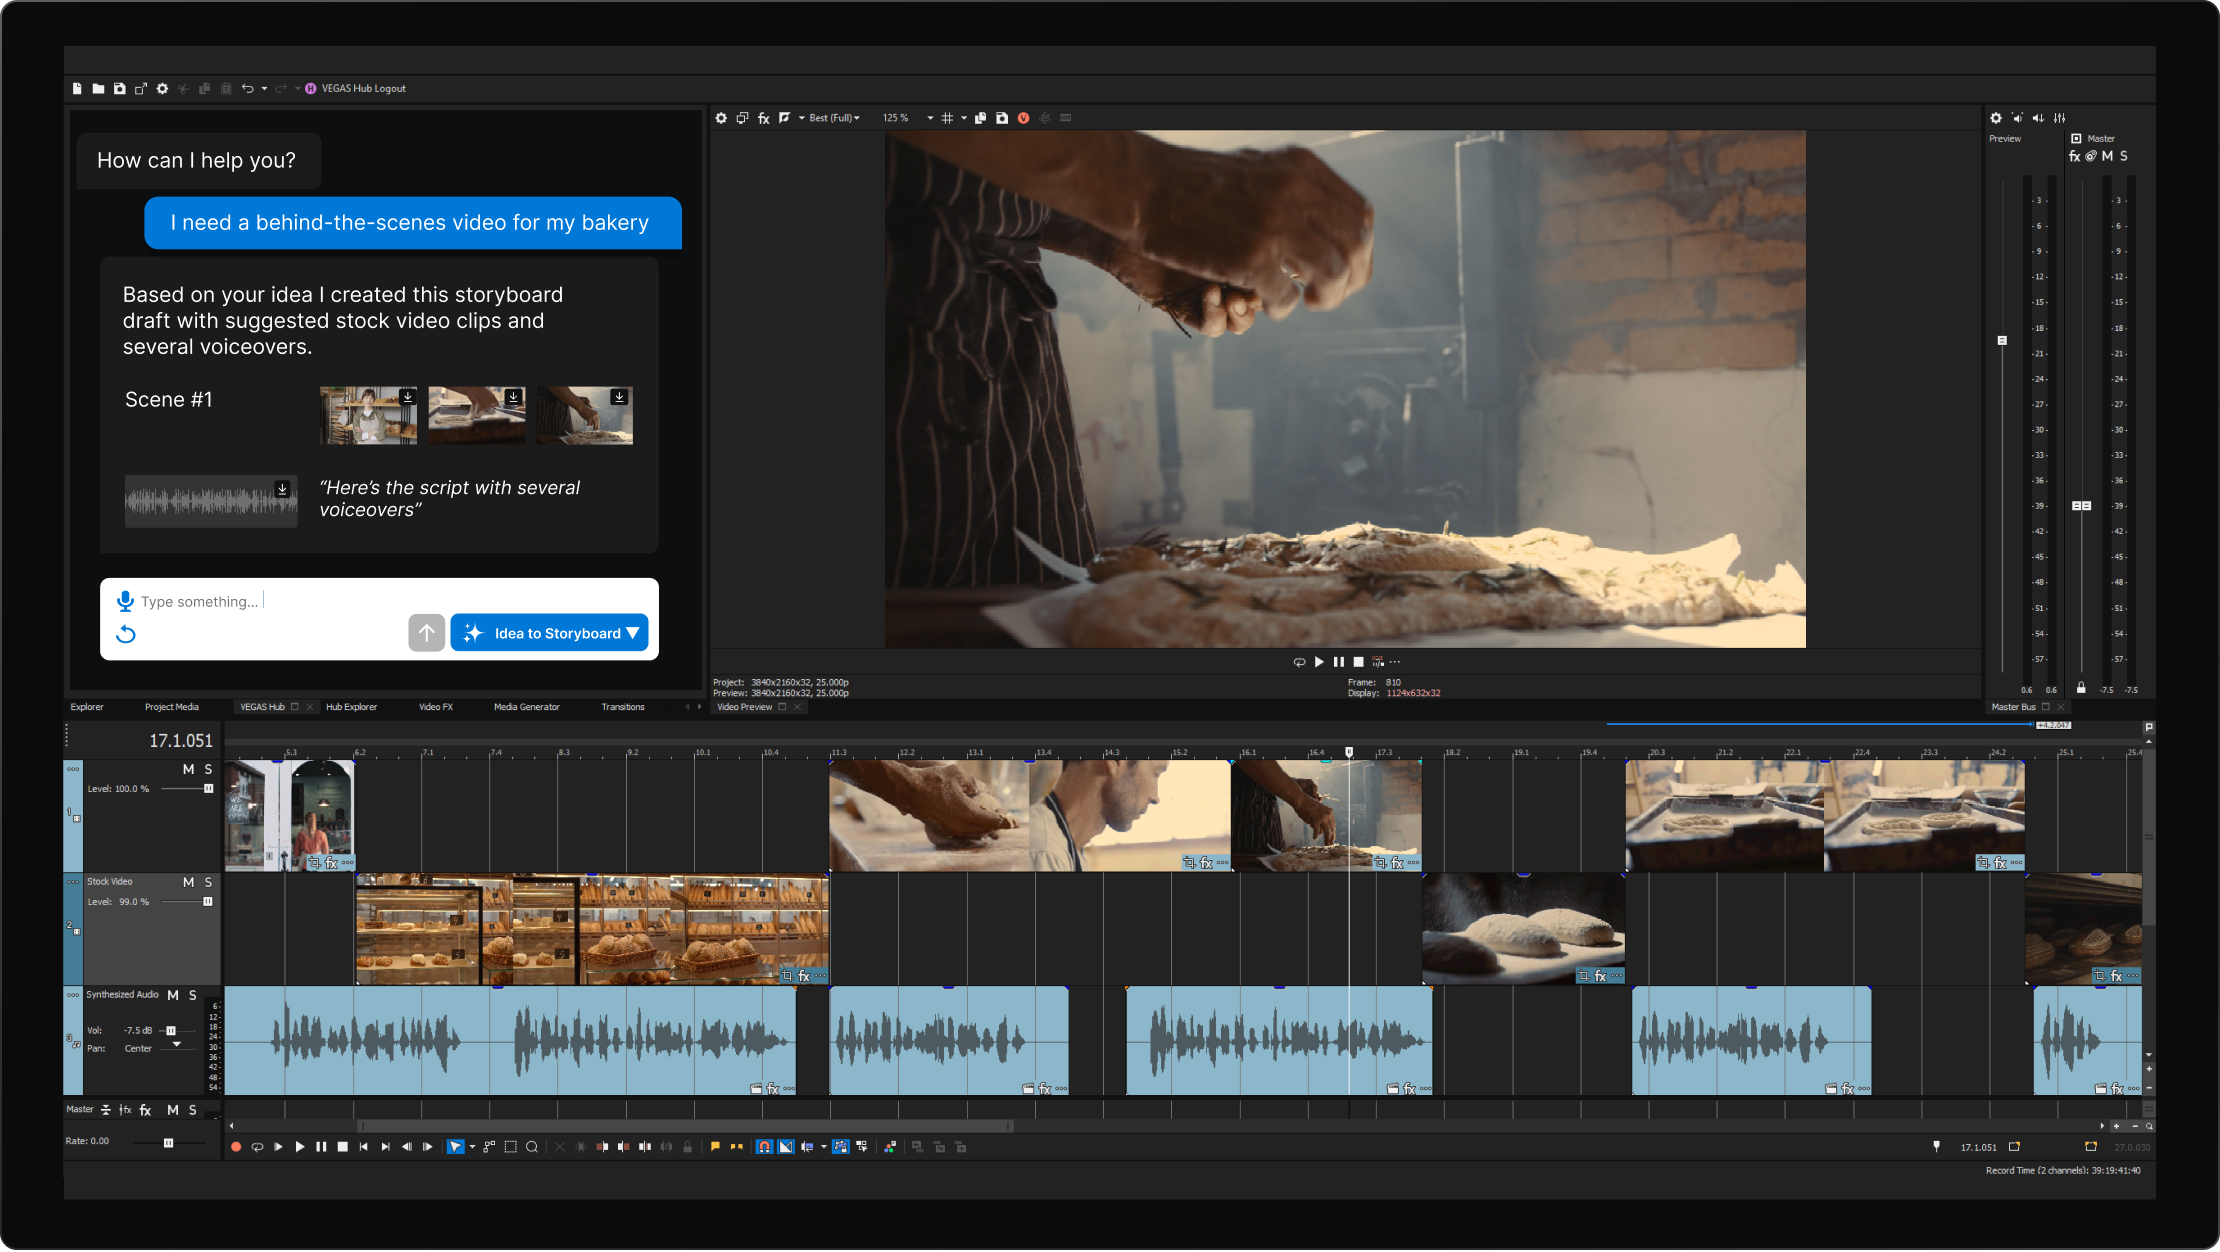
Task: Insert a marker with the orange flag icon
Action: tap(715, 1147)
